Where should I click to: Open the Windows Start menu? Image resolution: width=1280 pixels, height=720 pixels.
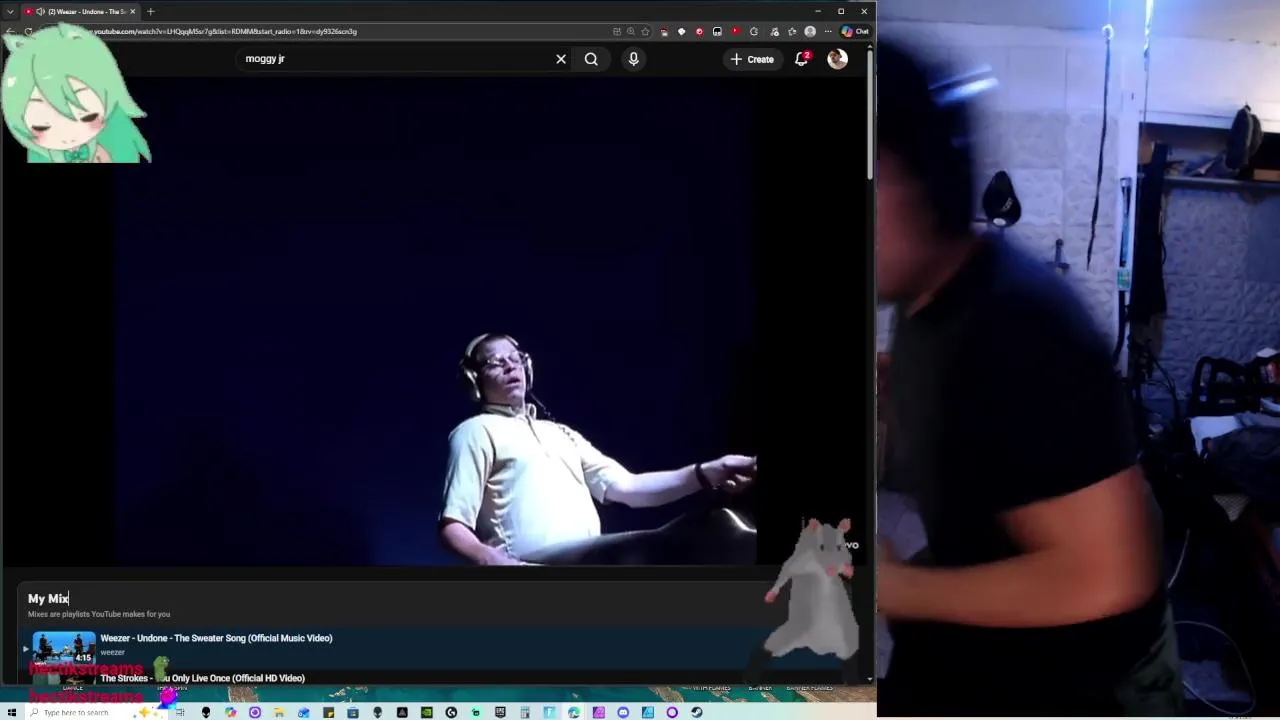11,712
